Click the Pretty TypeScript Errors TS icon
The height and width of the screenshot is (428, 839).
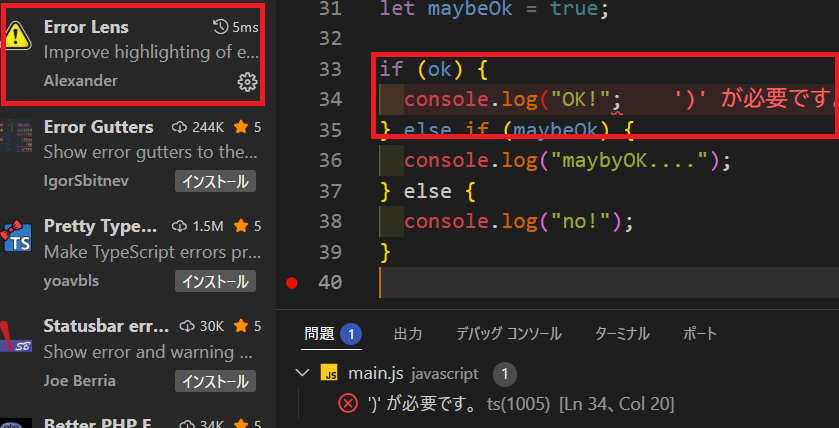[16, 235]
